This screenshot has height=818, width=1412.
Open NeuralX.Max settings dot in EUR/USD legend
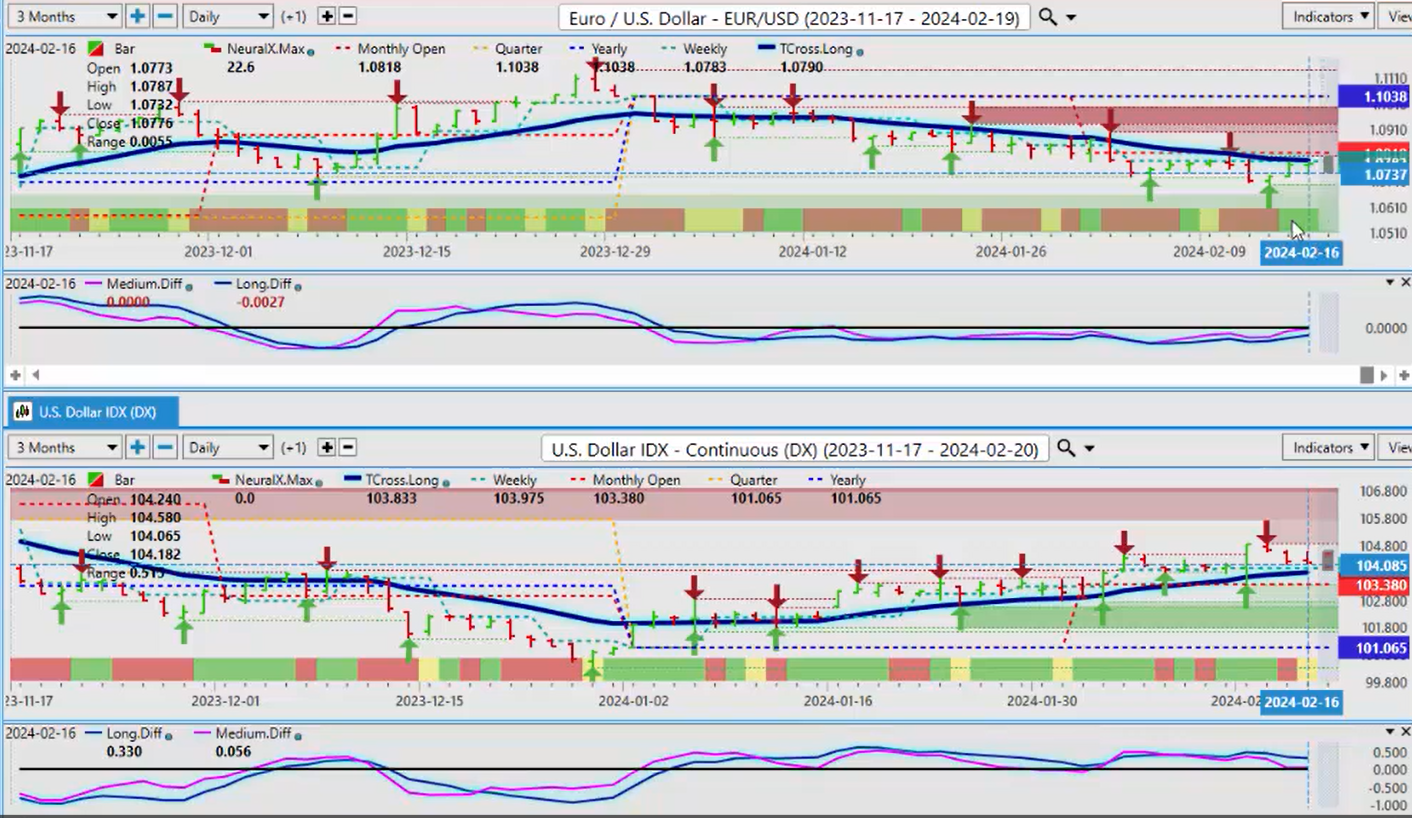click(313, 50)
